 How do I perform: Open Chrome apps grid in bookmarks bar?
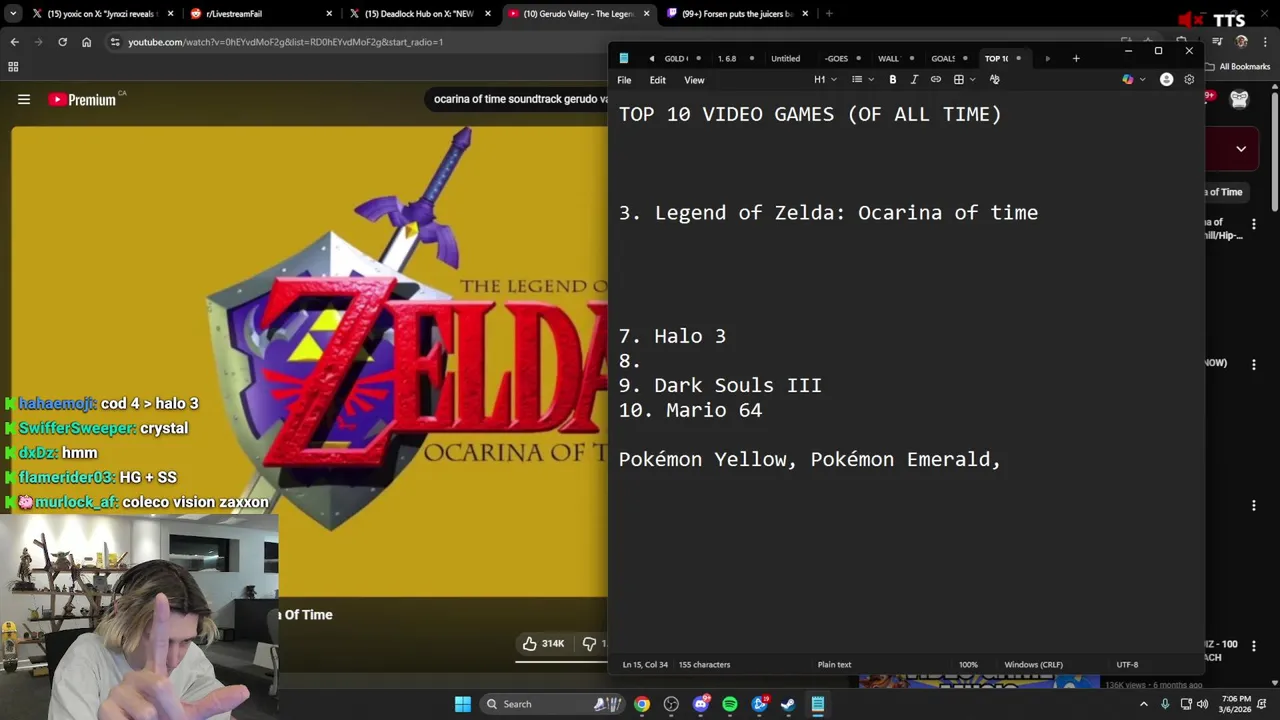point(13,67)
